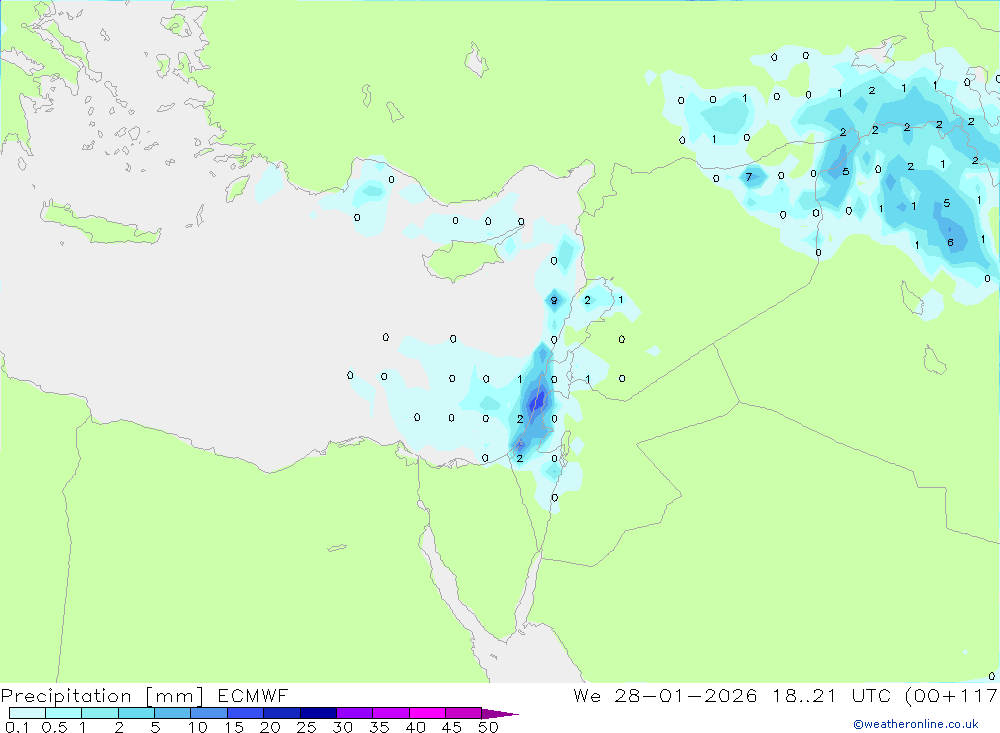The width and height of the screenshot is (1000, 733).
Task: Click the map value "9" off the Lebanon coast
Action: (554, 300)
